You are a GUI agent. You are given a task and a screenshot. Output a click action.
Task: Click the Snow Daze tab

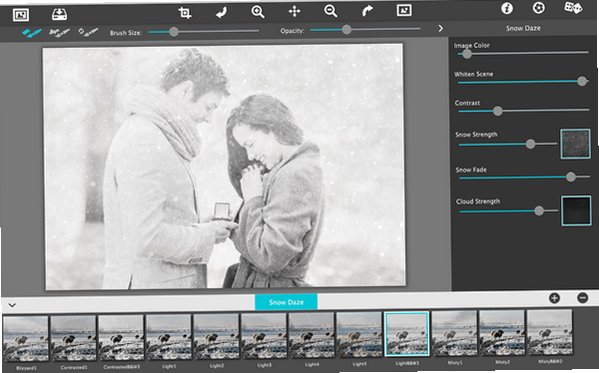286,302
